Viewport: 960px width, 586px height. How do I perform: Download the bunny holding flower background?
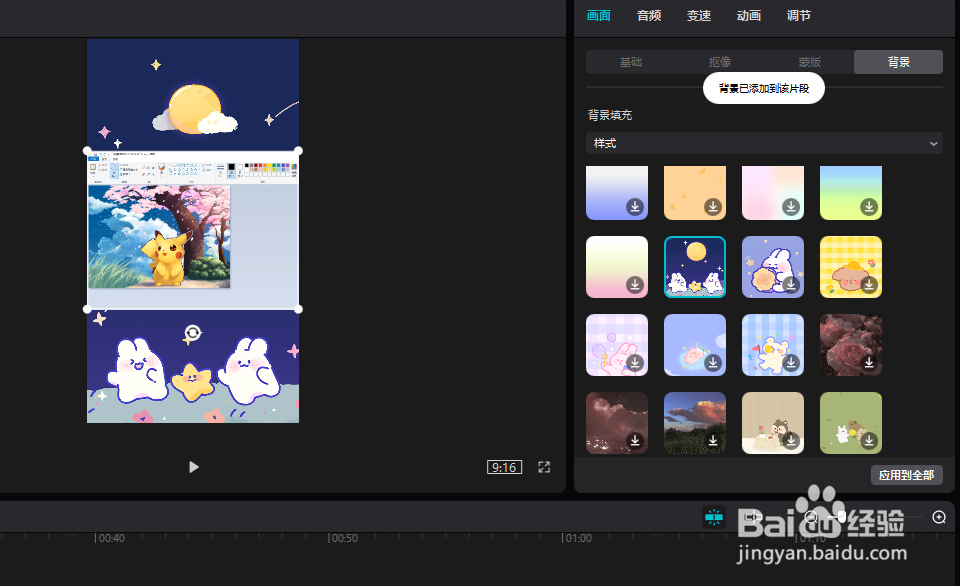pyautogui.click(x=791, y=285)
